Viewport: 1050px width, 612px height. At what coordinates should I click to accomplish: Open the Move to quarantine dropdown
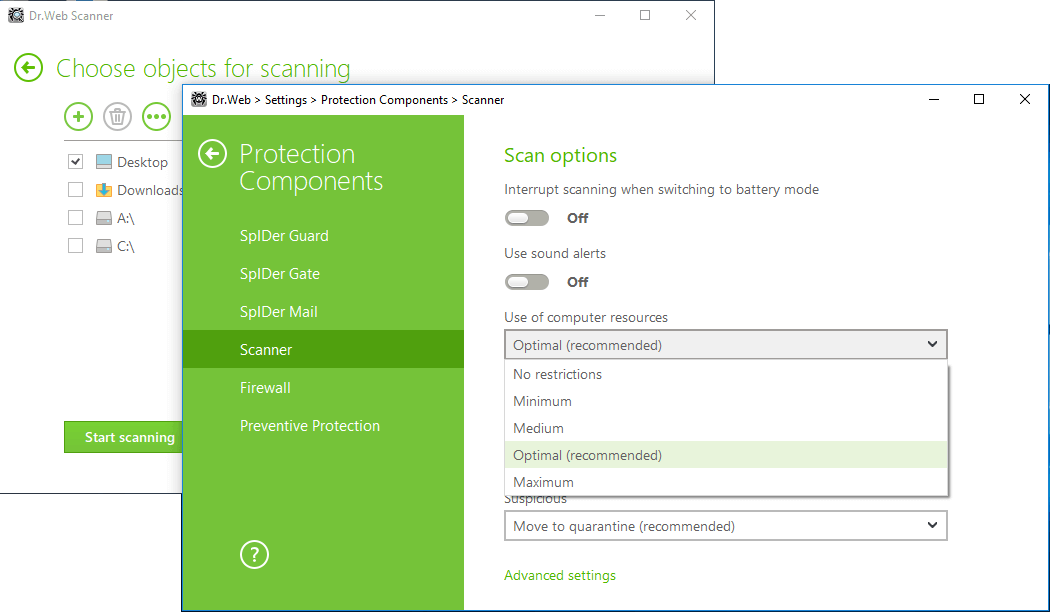(726, 526)
